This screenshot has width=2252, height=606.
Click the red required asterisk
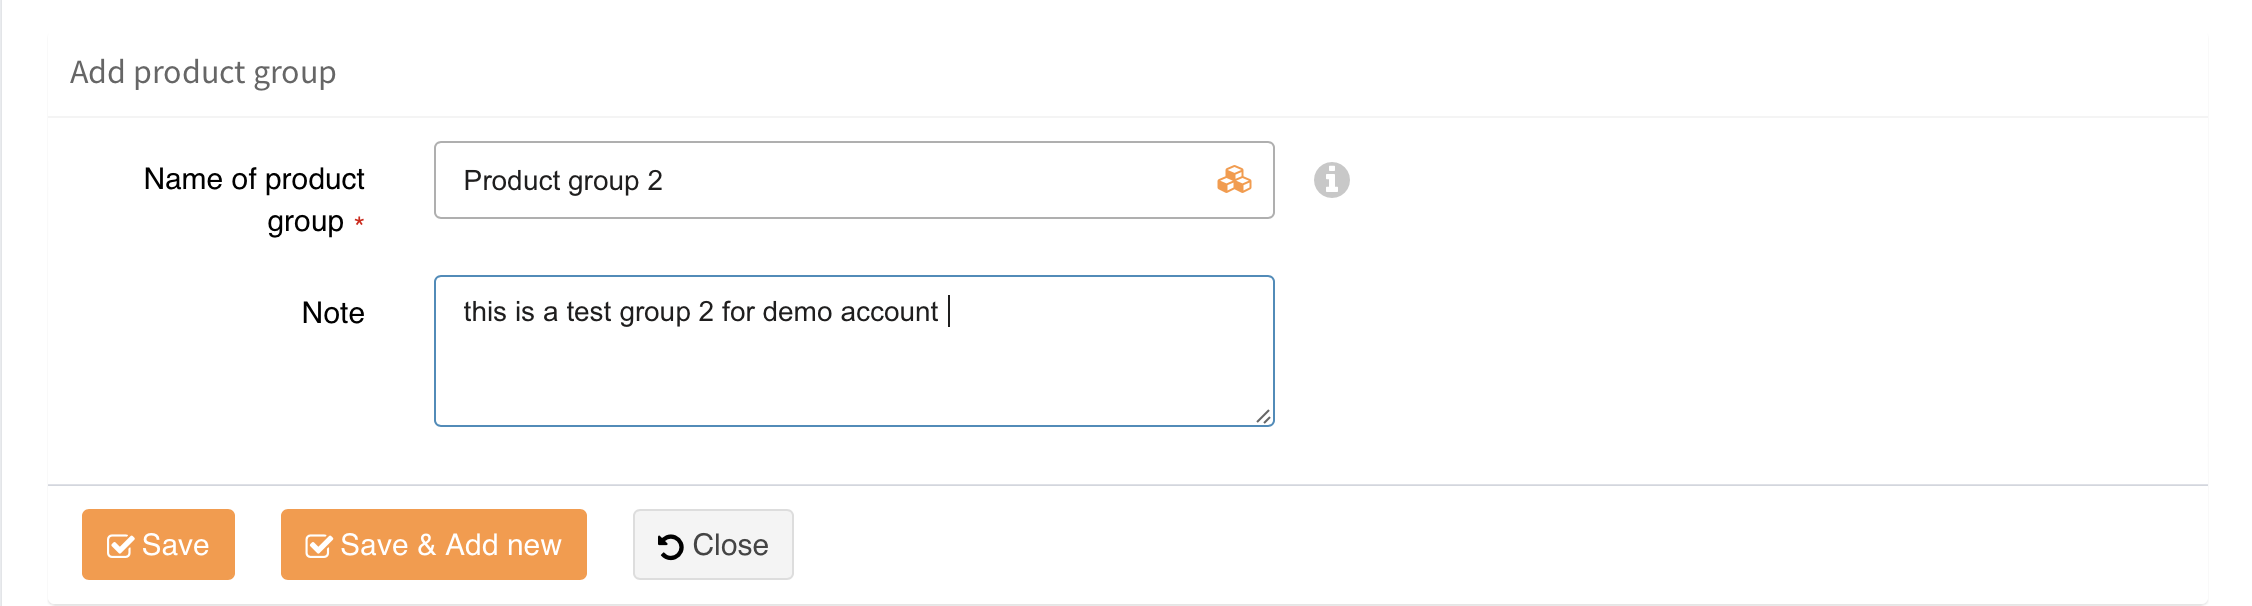359,222
